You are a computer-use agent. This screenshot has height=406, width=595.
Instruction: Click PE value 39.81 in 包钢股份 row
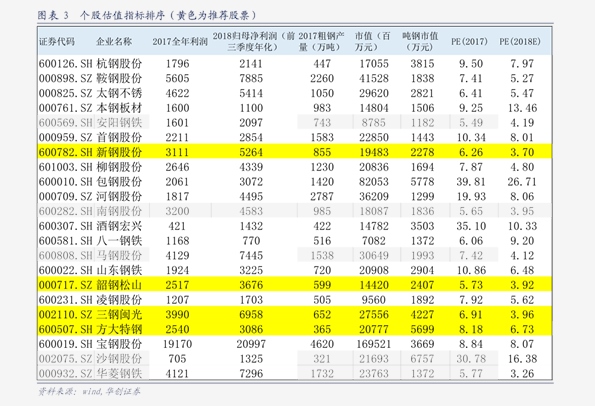tap(471, 181)
